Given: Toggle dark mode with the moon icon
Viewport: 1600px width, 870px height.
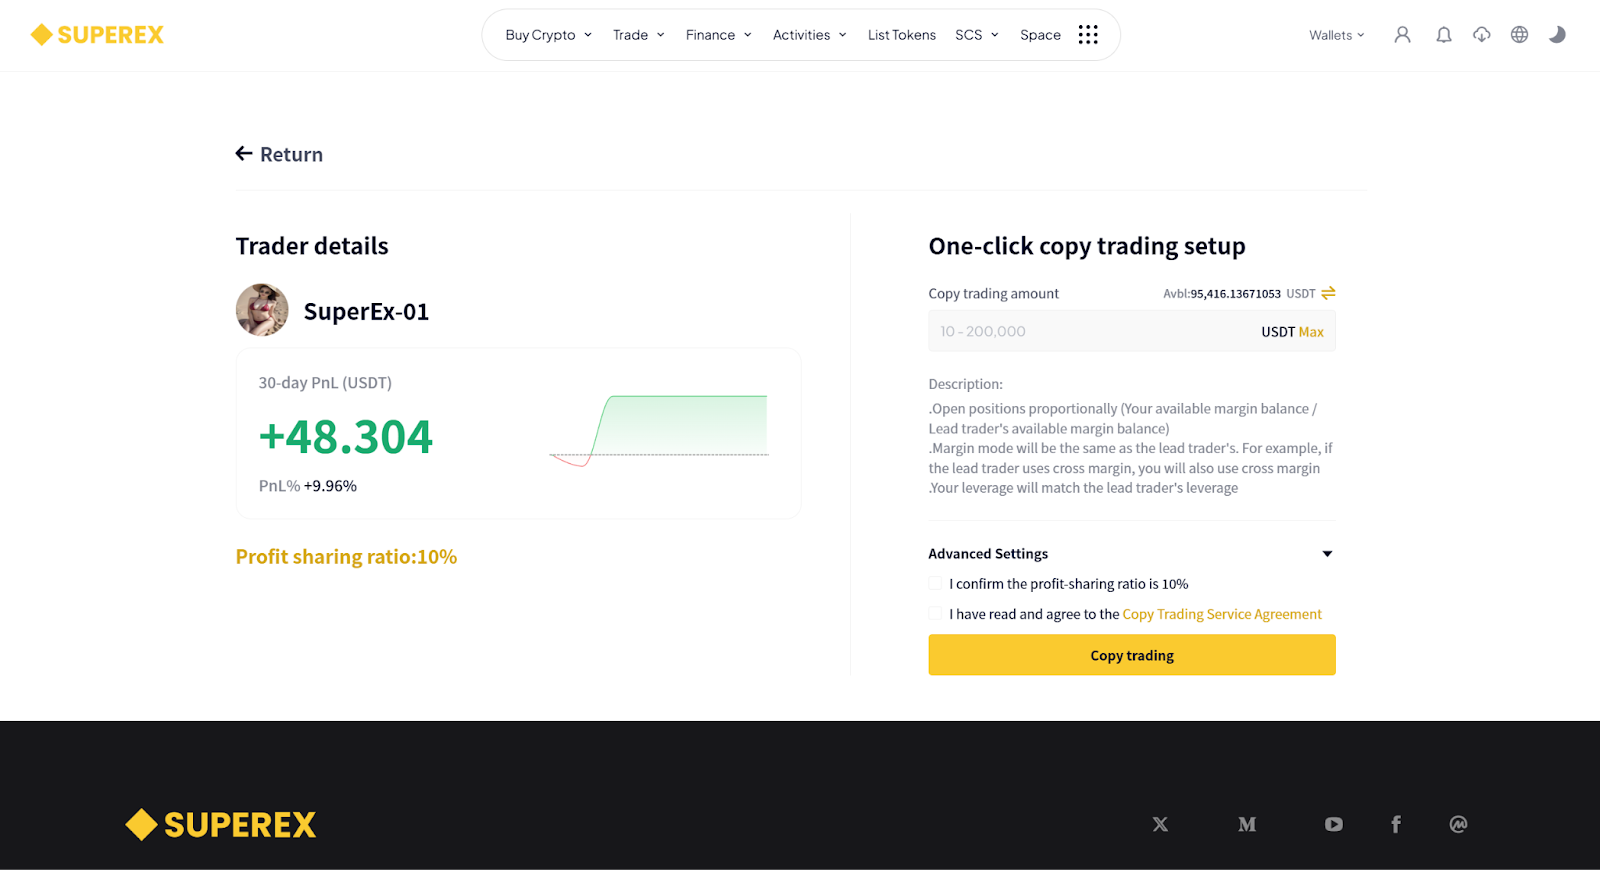Looking at the screenshot, I should point(1557,35).
